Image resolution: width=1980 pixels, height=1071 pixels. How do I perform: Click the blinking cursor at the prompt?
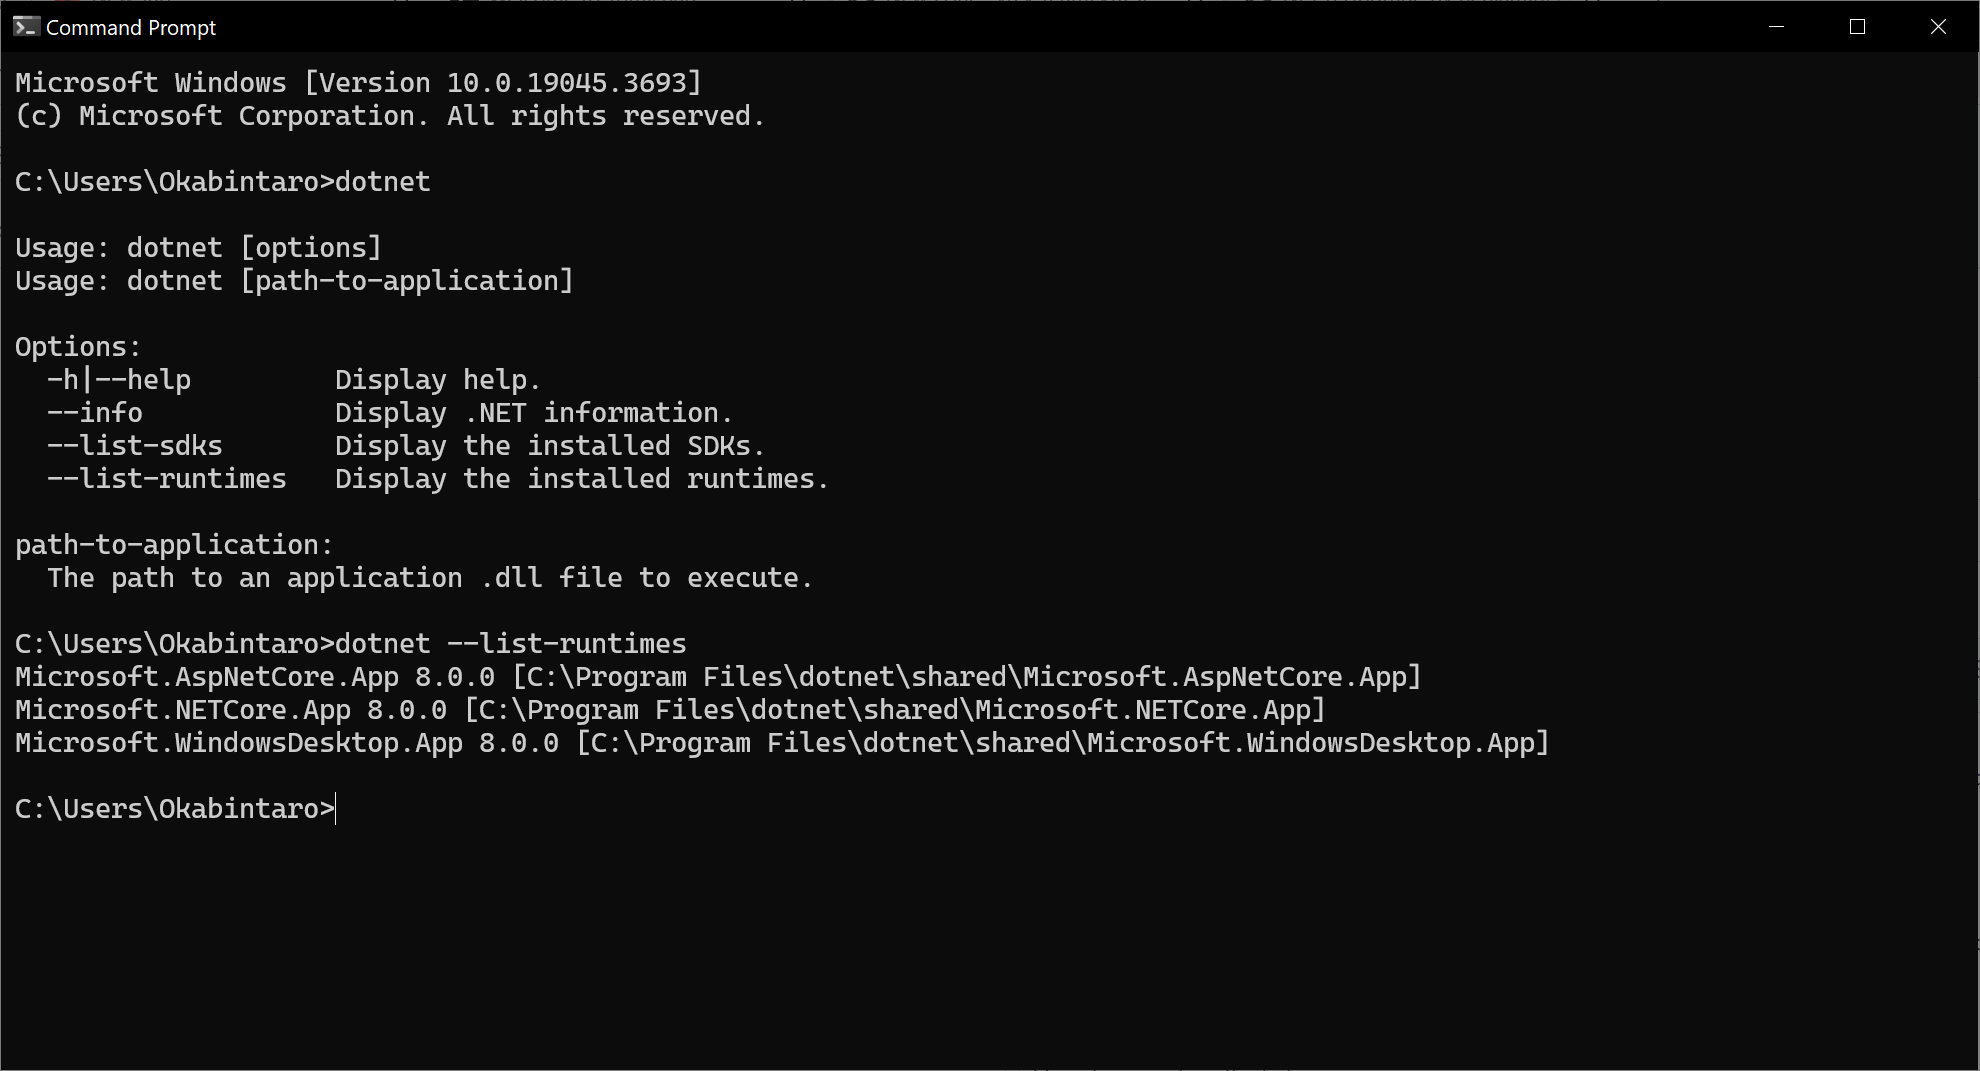[x=334, y=808]
